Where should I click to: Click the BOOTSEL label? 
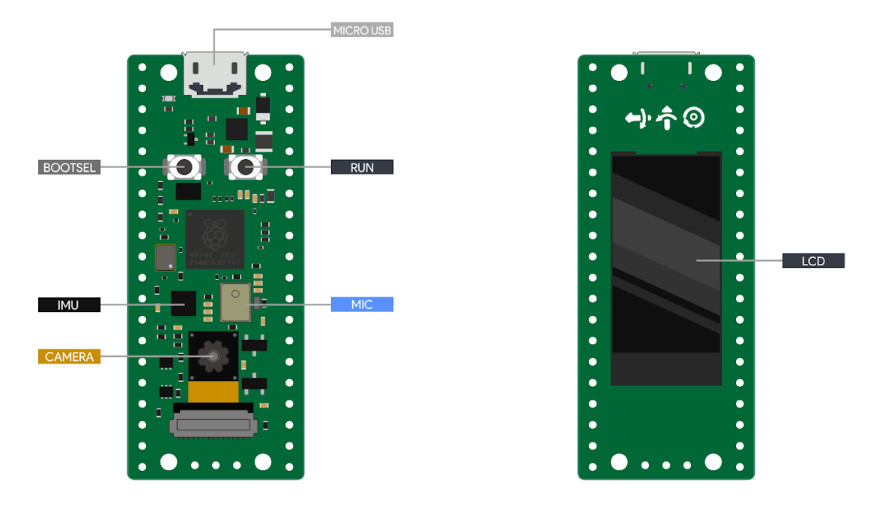point(69,167)
